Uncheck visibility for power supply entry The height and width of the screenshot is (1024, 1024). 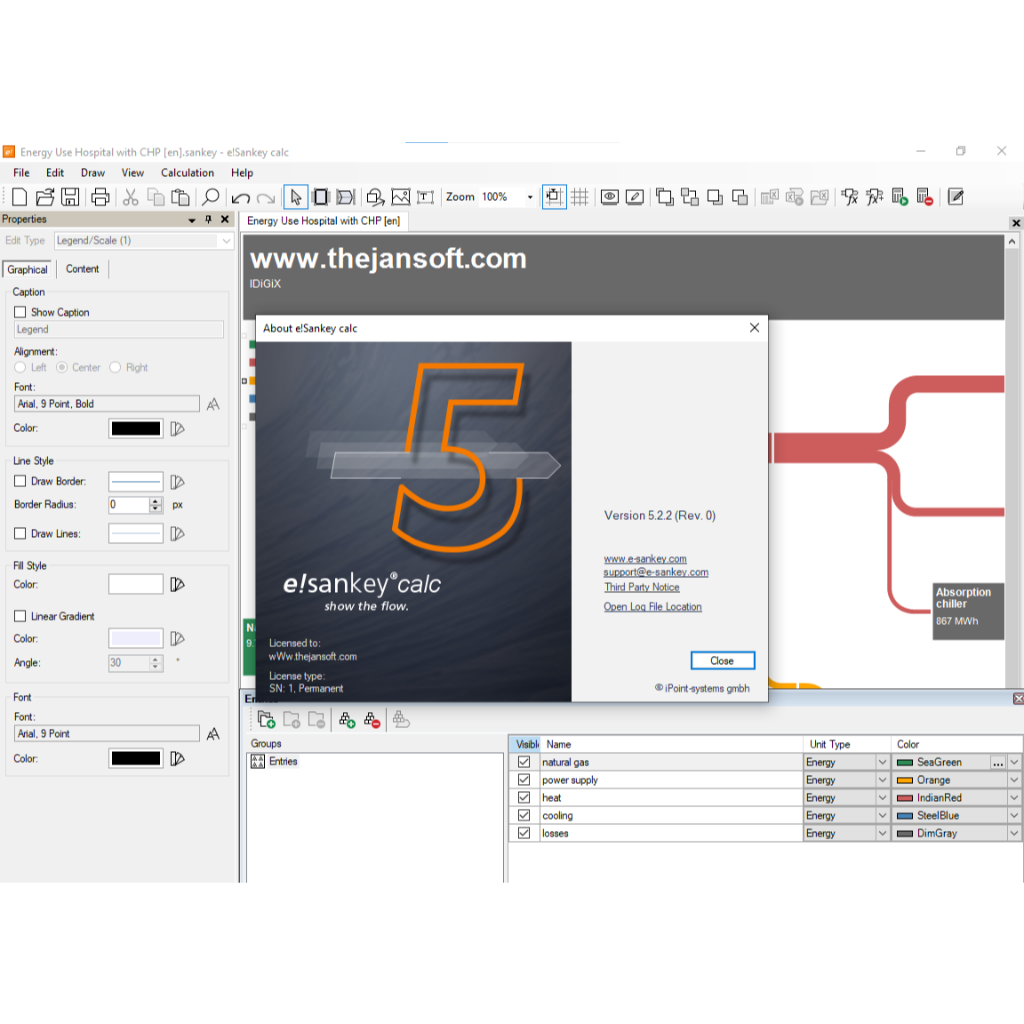524,779
